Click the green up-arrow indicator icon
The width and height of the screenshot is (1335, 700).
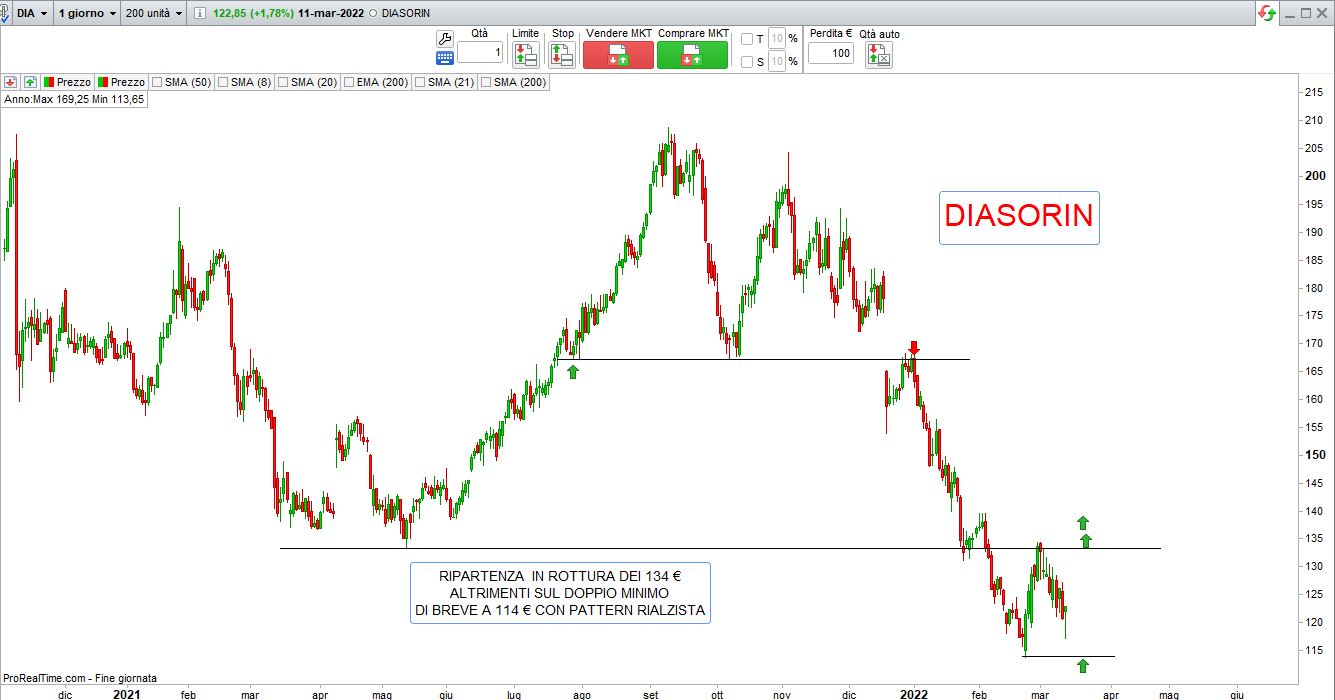(x=30, y=82)
